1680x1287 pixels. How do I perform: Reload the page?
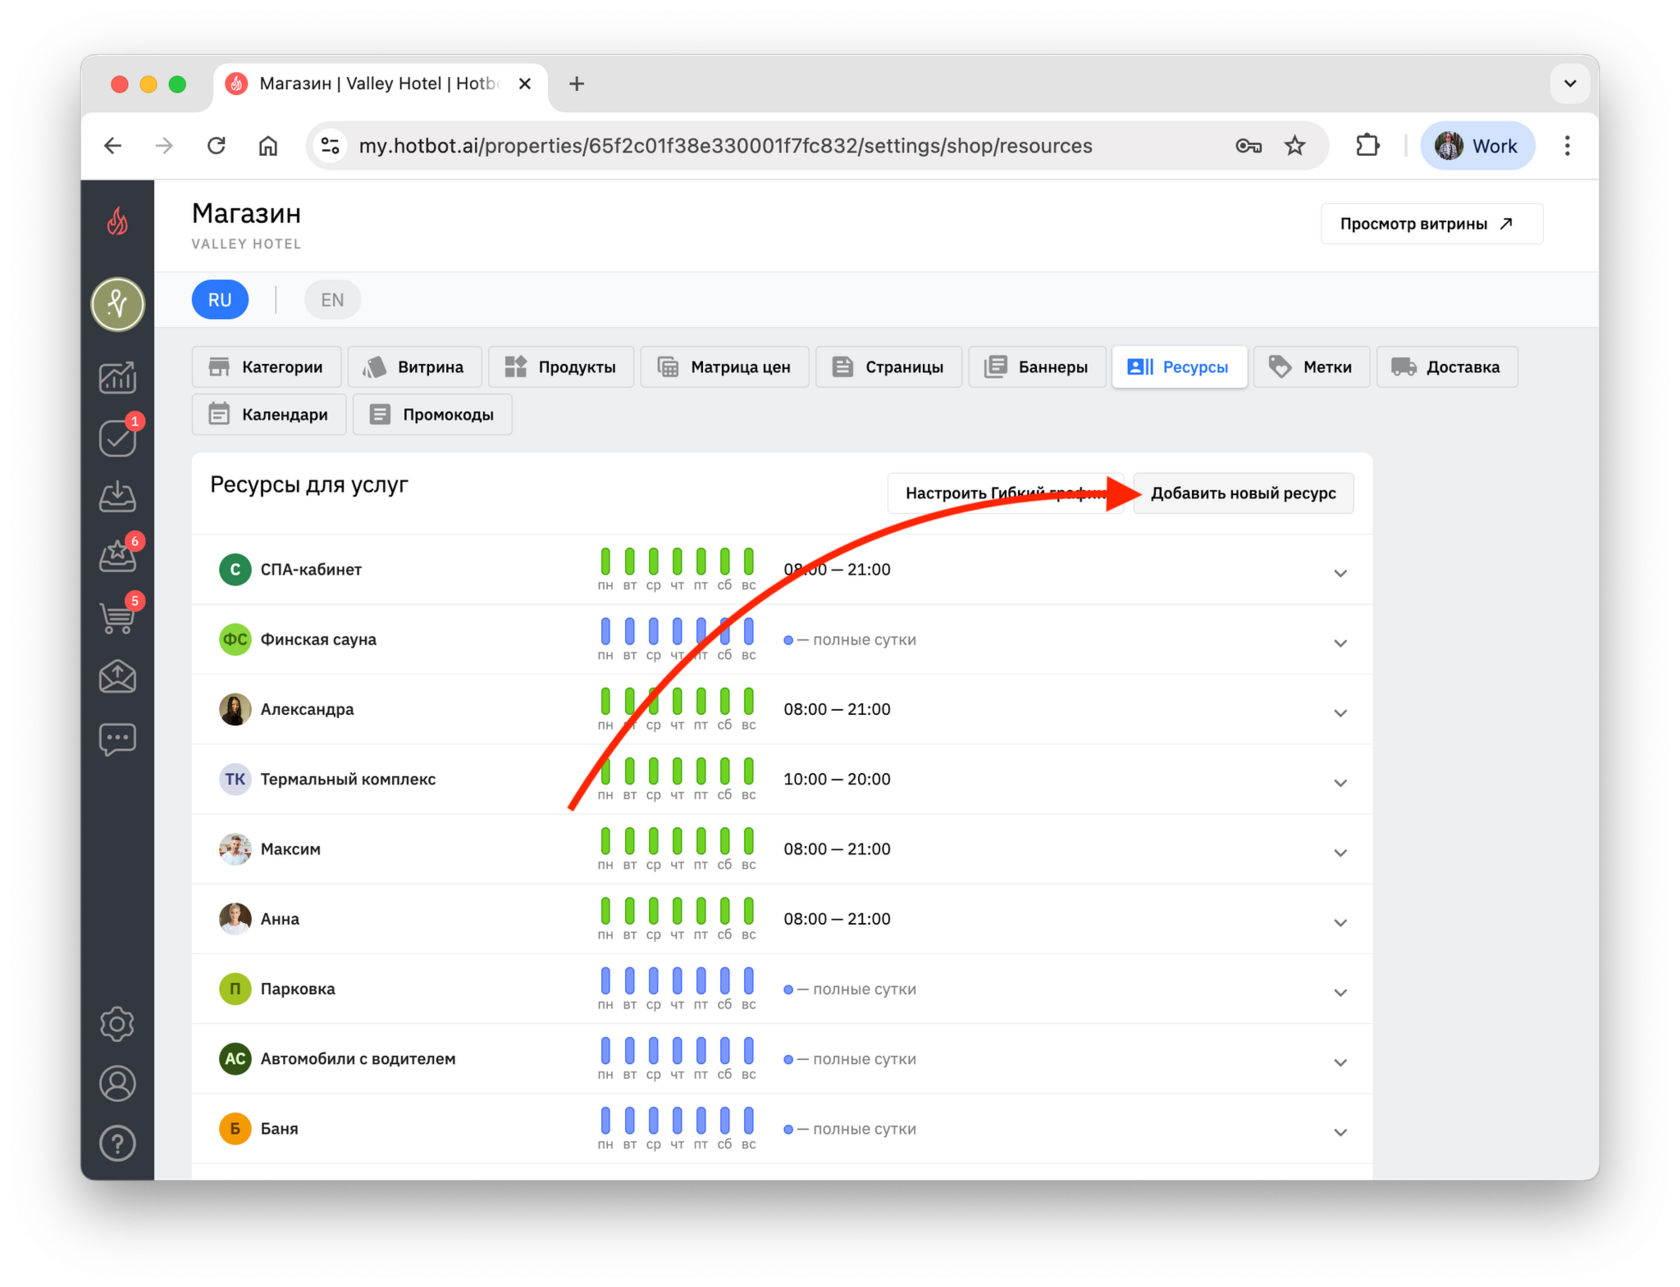(216, 146)
